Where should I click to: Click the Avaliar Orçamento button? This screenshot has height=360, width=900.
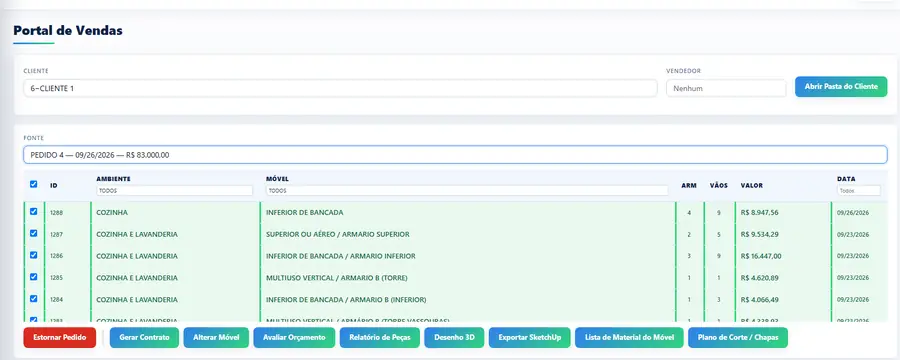coord(294,338)
